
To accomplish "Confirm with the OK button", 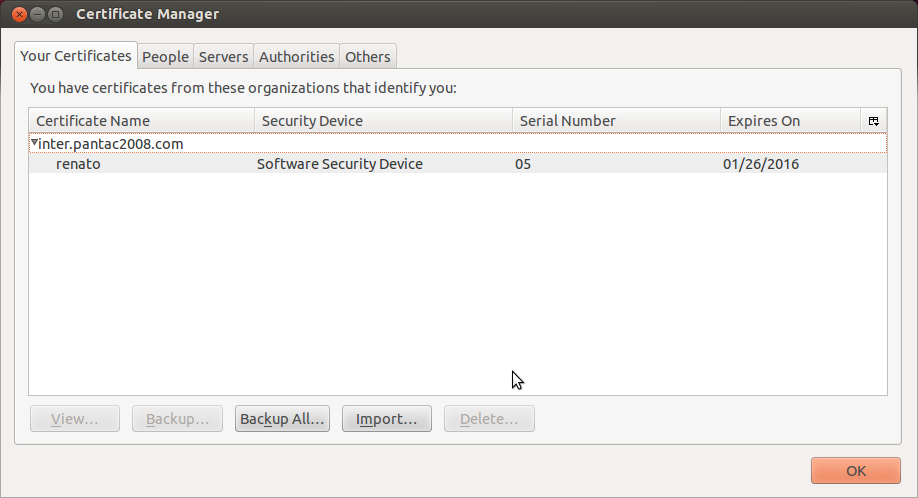I will click(x=855, y=471).
